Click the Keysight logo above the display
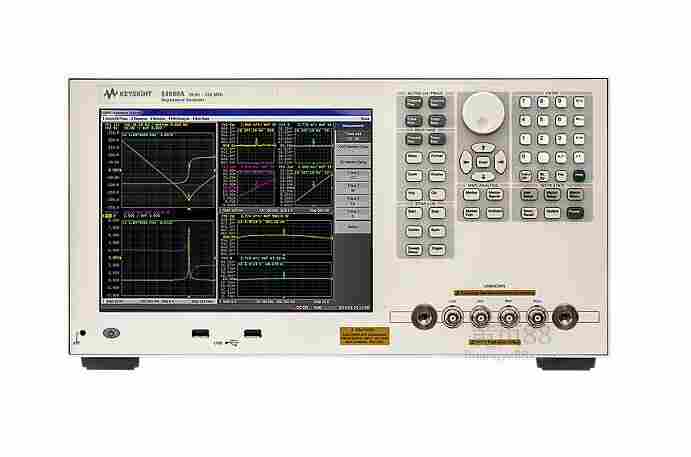Viewport: 691px width, 457px height. pos(124,91)
